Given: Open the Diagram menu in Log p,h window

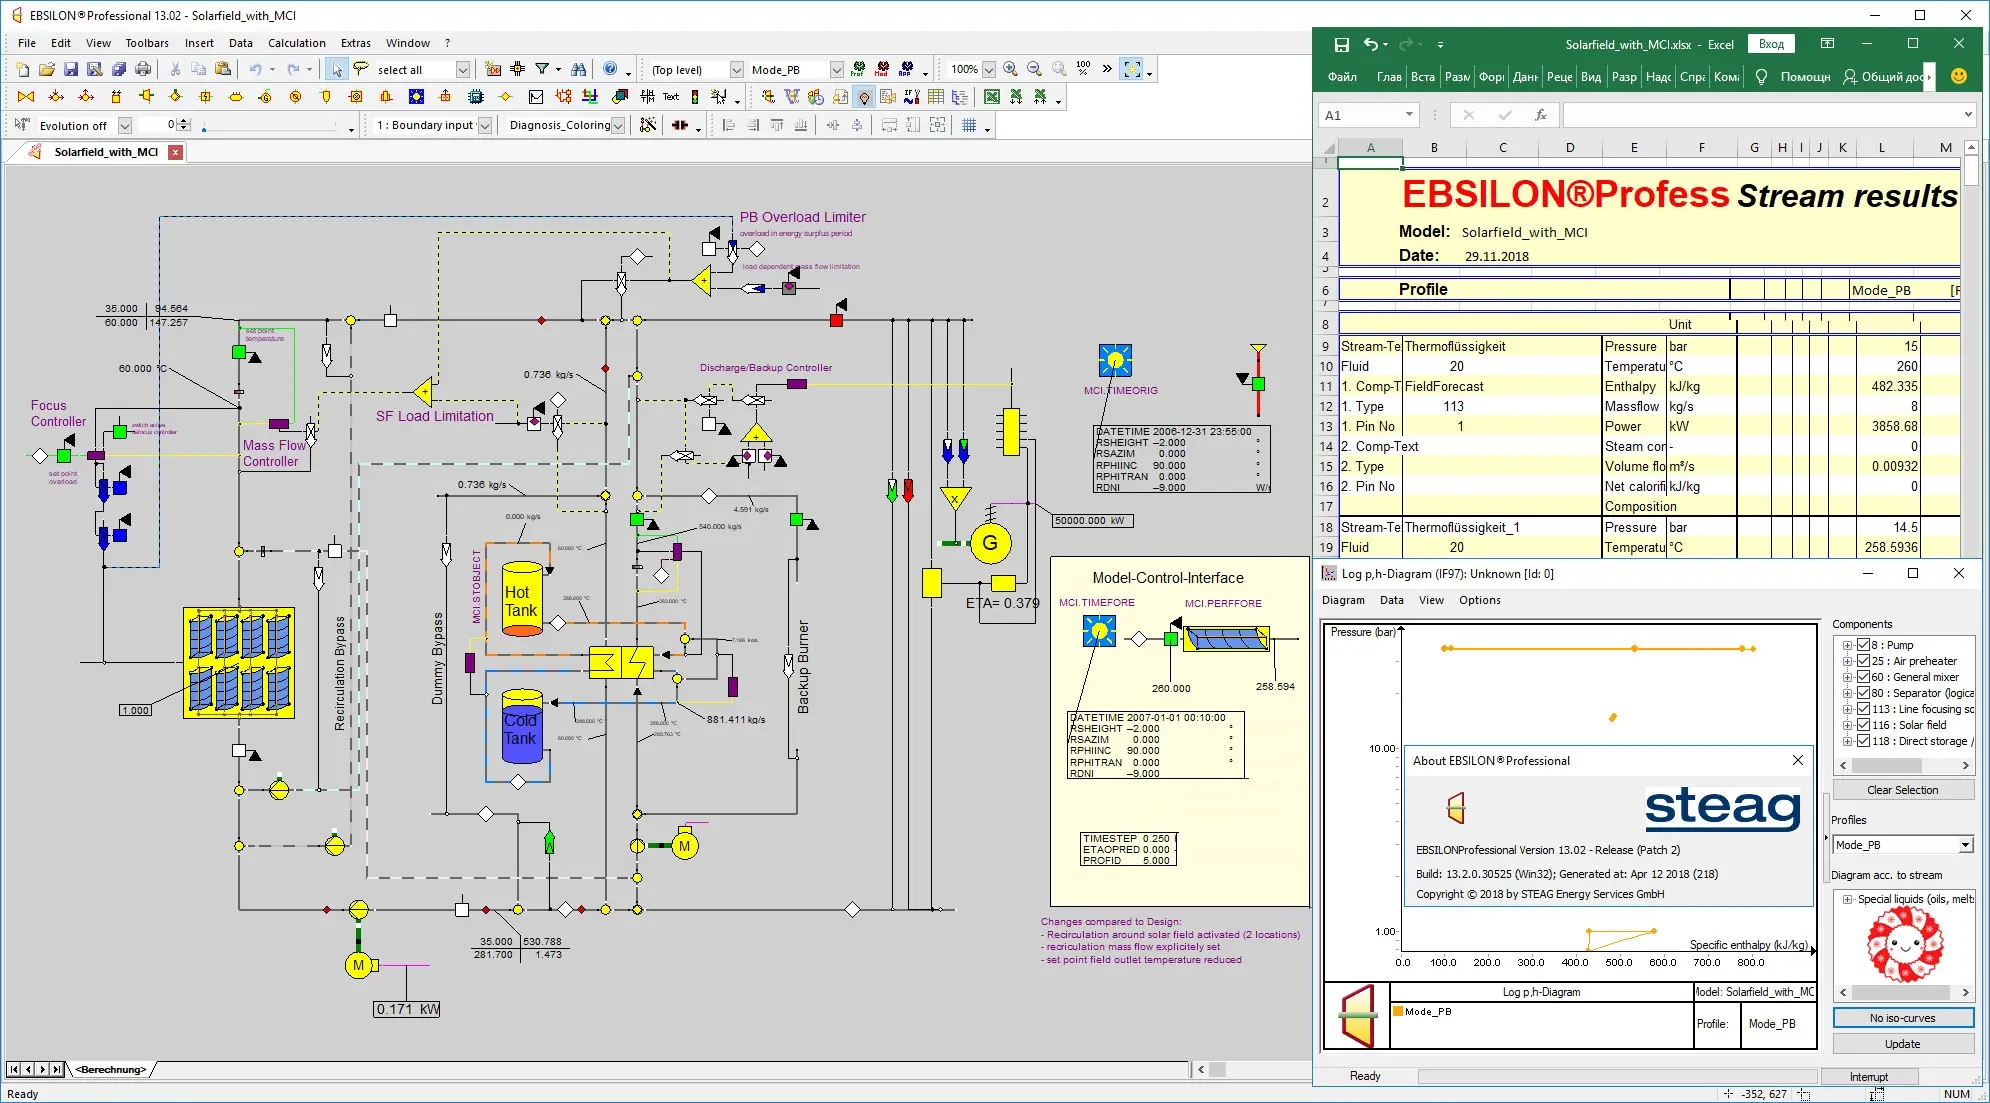Looking at the screenshot, I should [1343, 600].
